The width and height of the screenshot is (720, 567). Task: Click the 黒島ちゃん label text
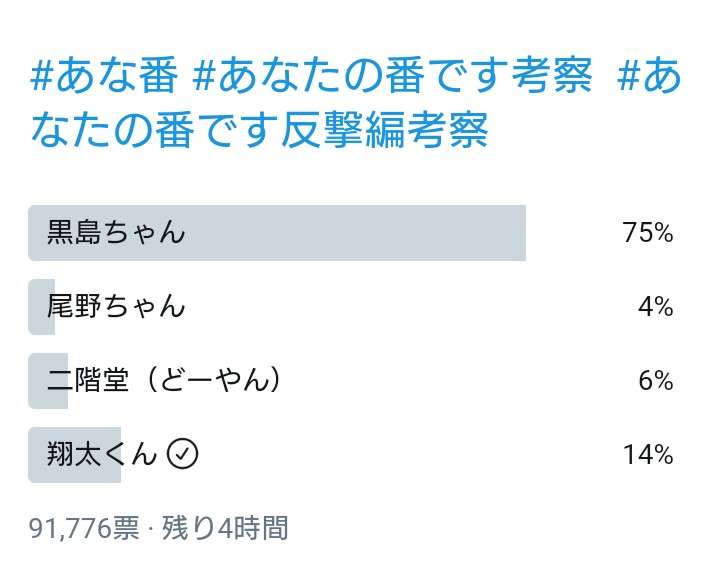(x=116, y=232)
